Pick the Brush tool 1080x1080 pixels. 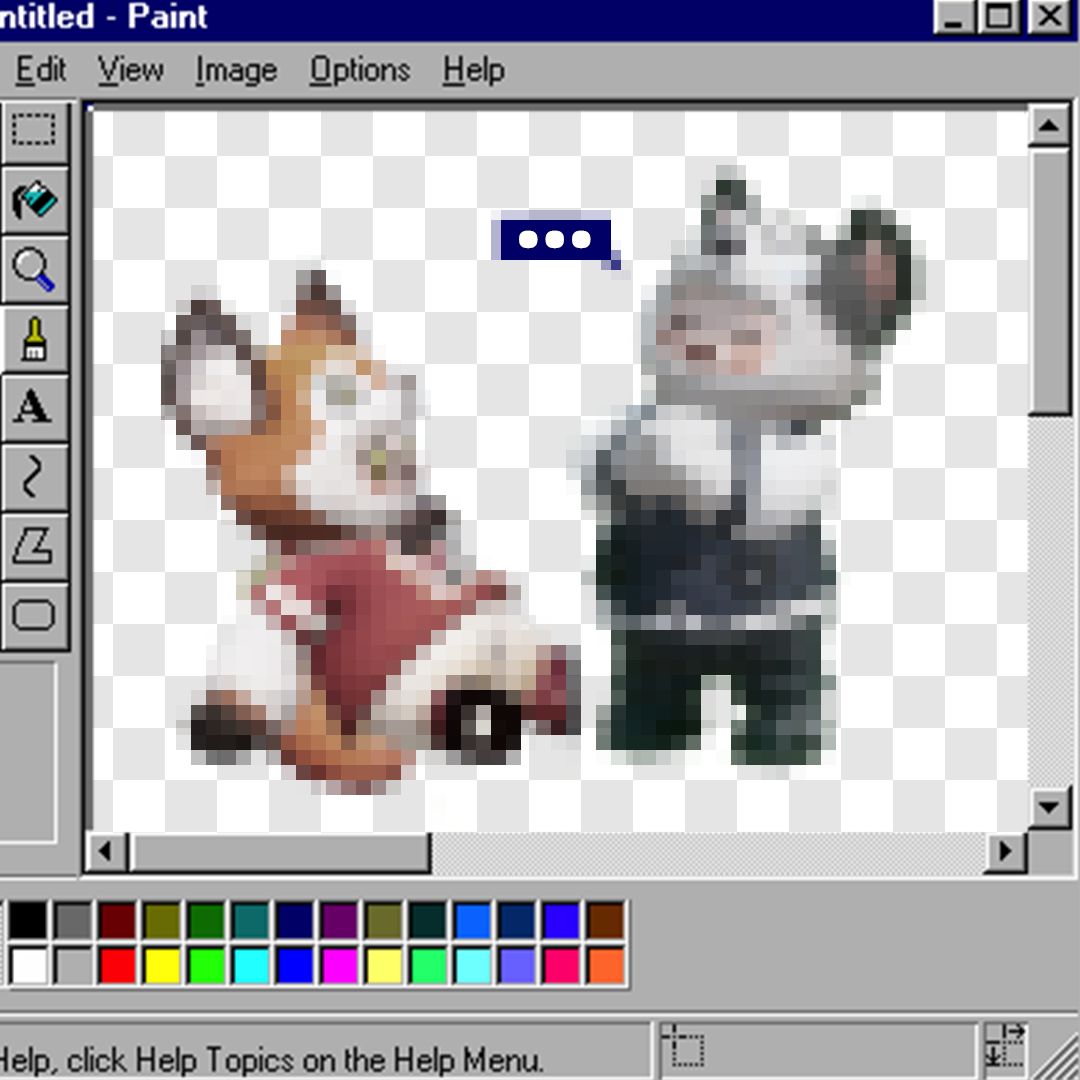pos(34,340)
